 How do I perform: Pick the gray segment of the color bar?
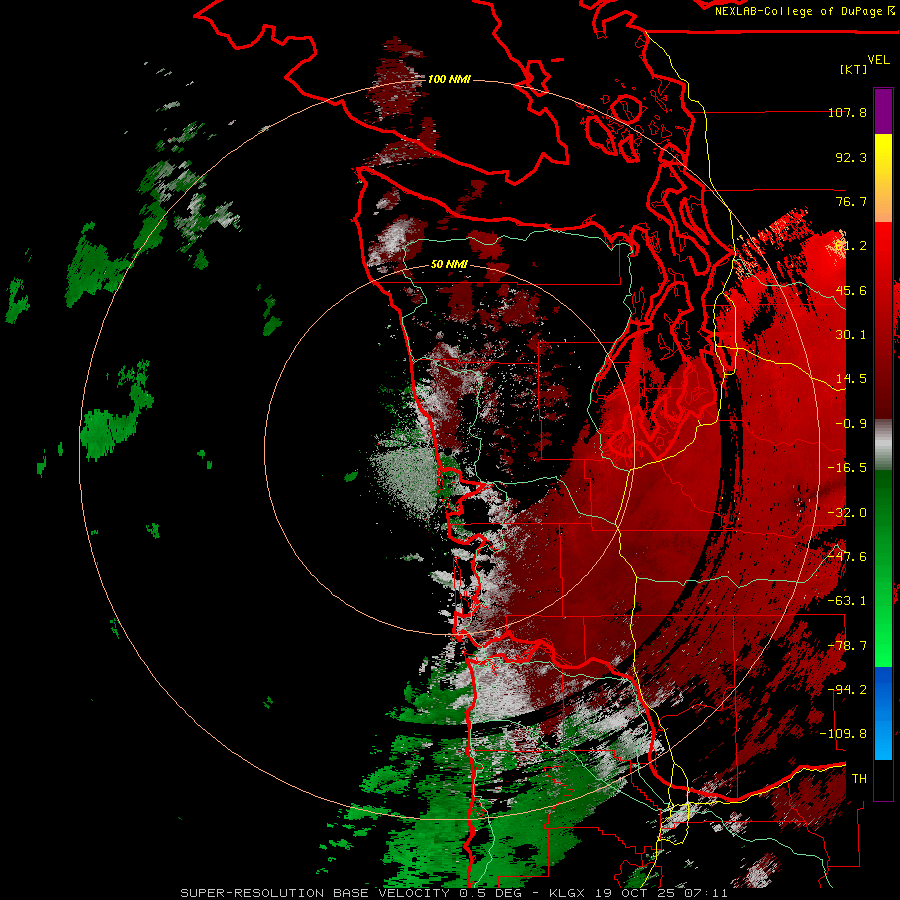[883, 445]
